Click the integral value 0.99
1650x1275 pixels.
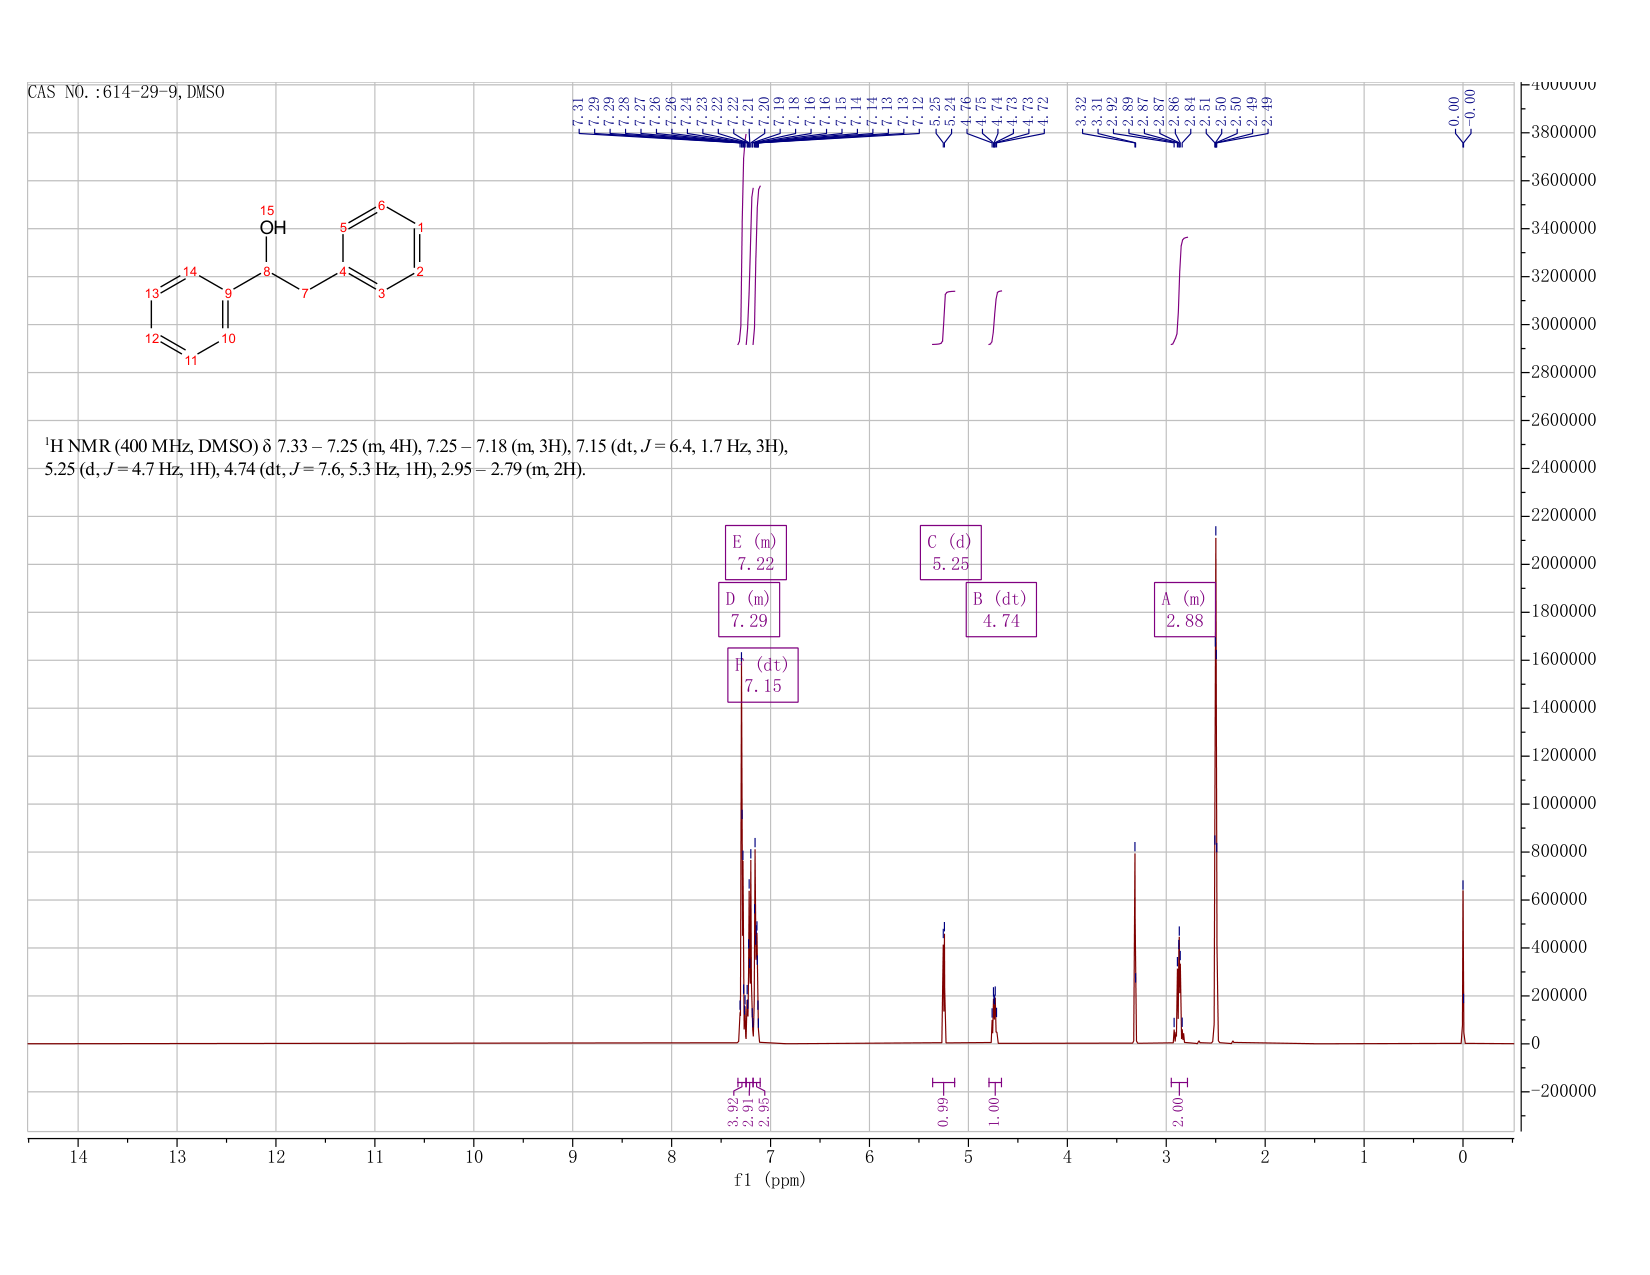pyautogui.click(x=943, y=1111)
